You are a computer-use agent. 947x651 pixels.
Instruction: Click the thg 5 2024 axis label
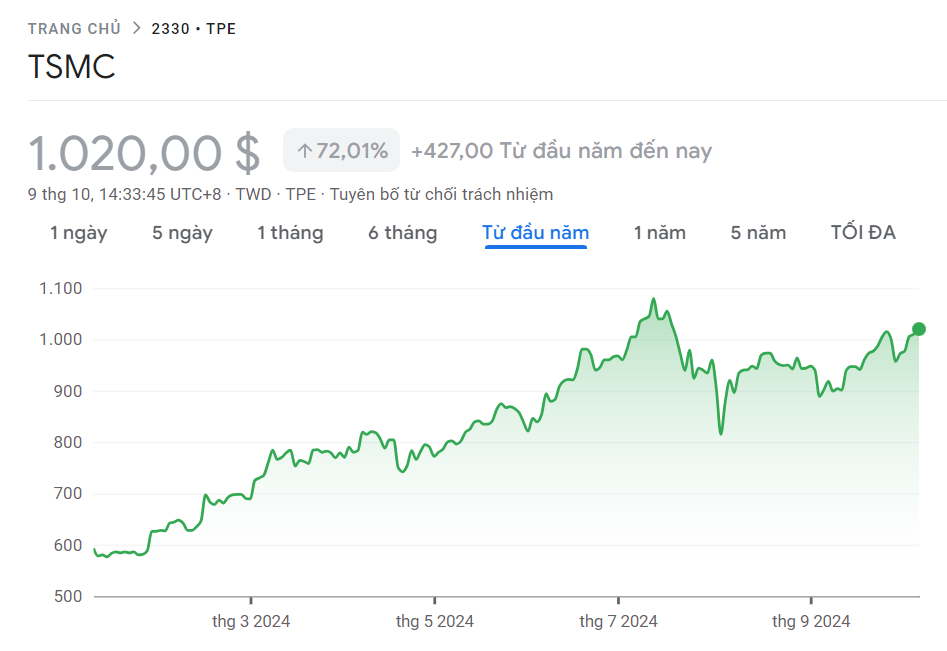click(x=435, y=621)
